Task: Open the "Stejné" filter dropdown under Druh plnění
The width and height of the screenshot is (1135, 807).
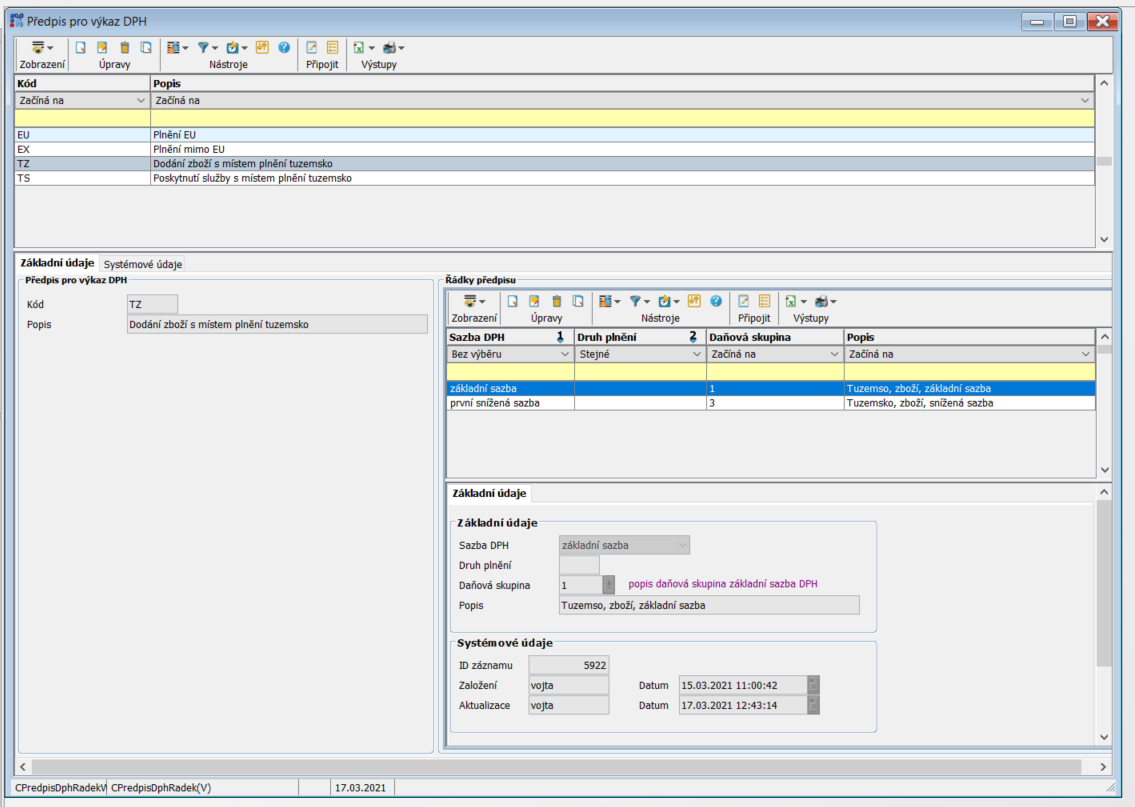Action: coord(696,354)
